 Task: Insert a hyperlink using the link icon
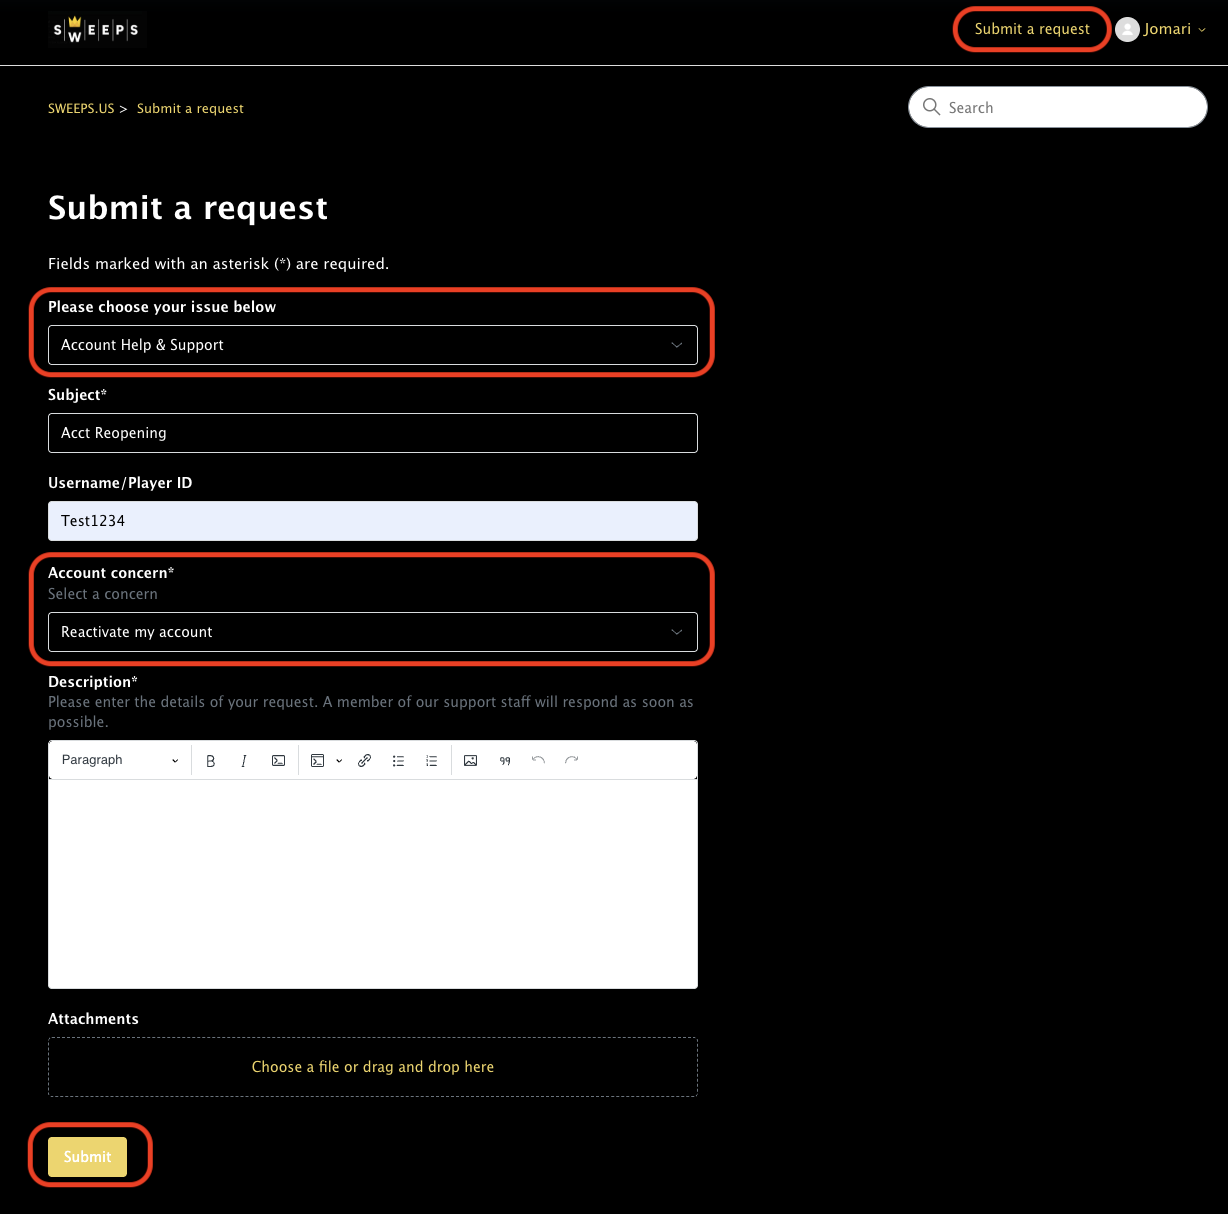click(x=364, y=760)
